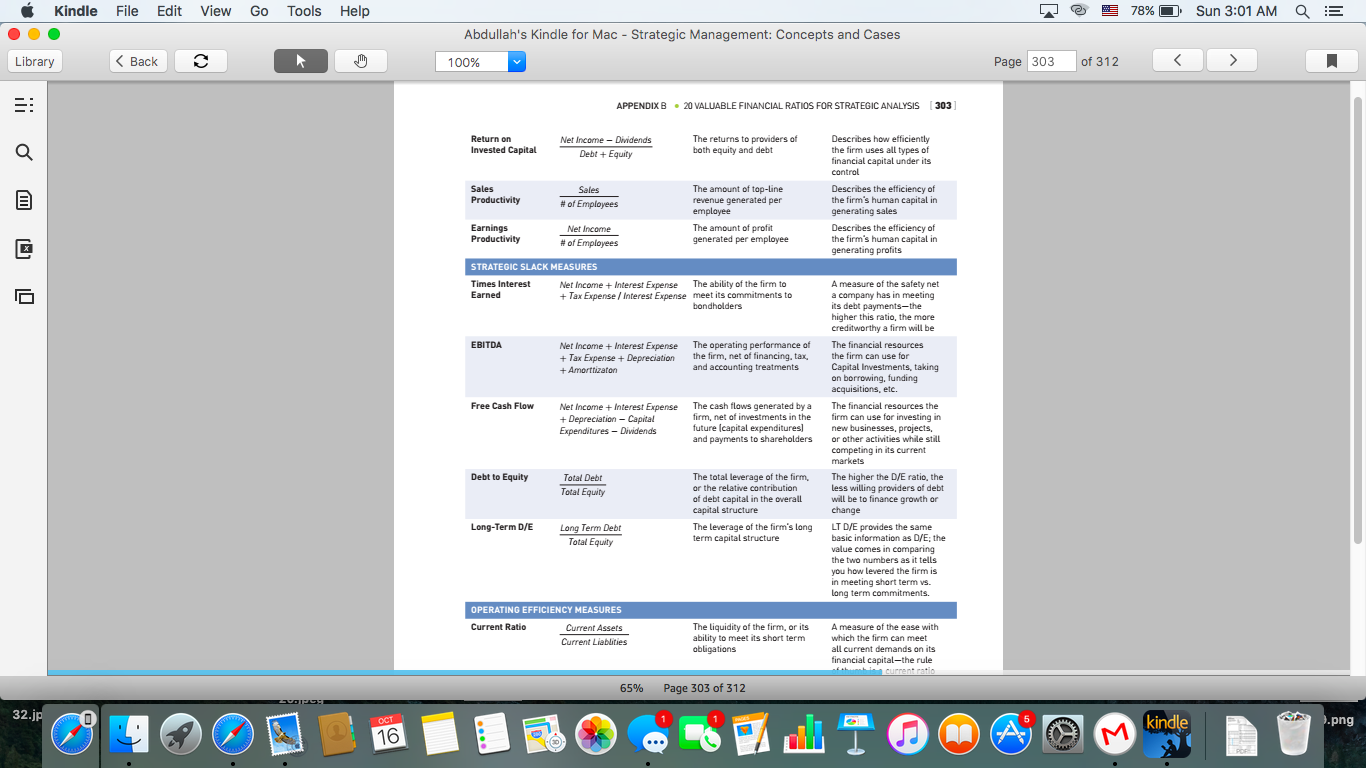The width and height of the screenshot is (1366, 768).
Task: Open Numbers from the dock
Action: click(x=804, y=735)
